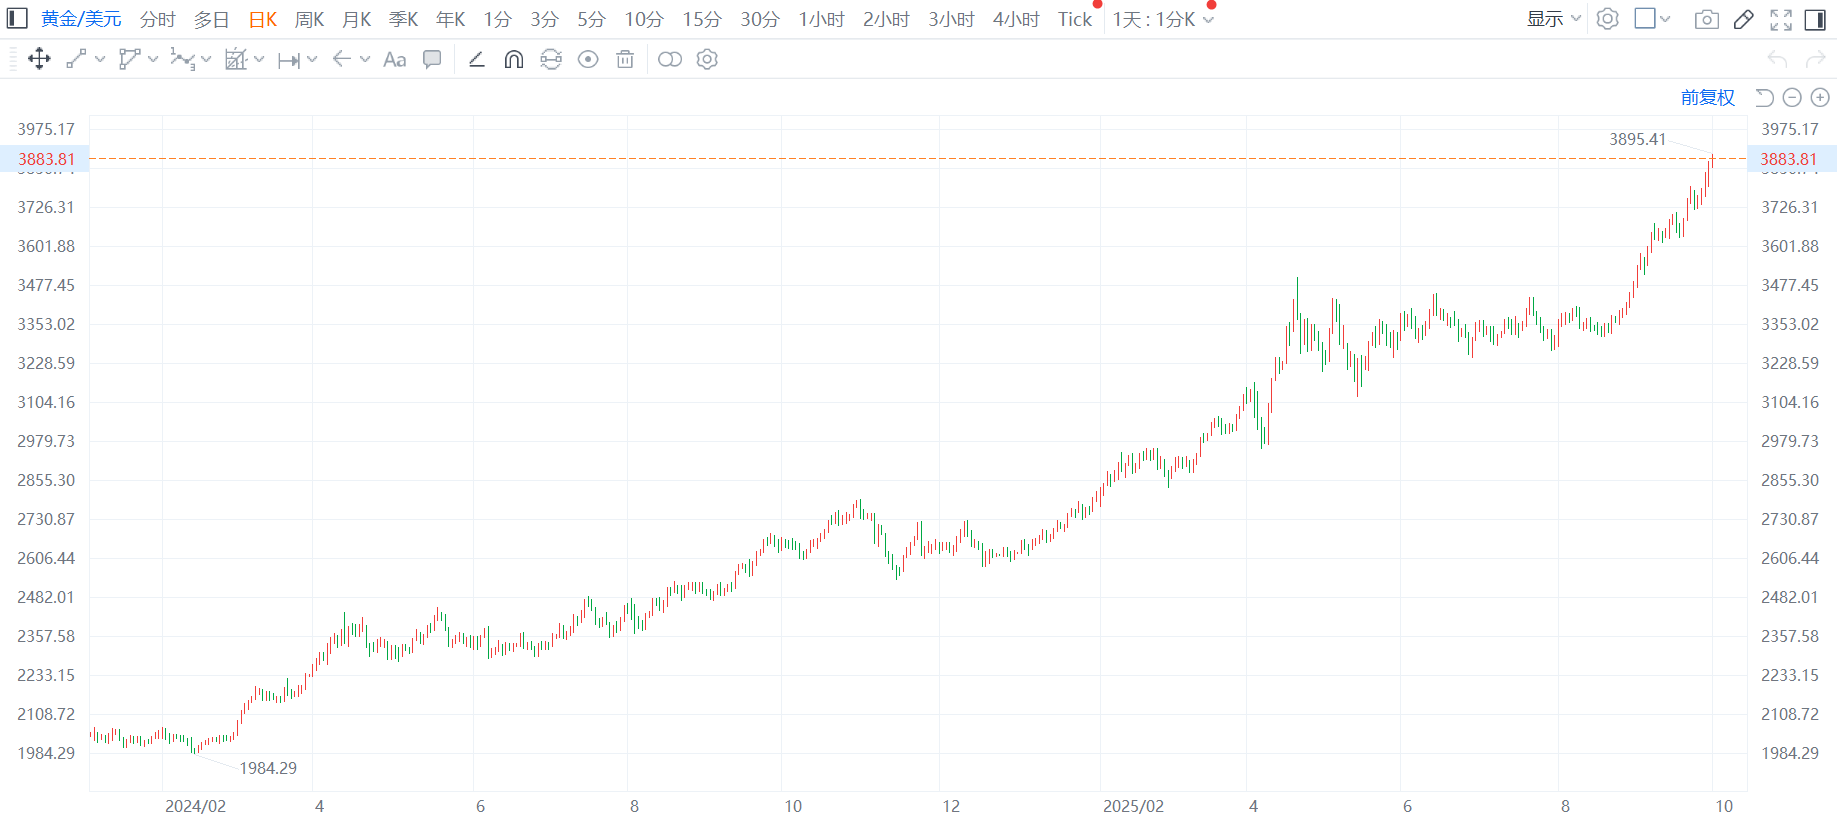
Task: Add a speech bubble comment annotation
Action: click(x=432, y=59)
